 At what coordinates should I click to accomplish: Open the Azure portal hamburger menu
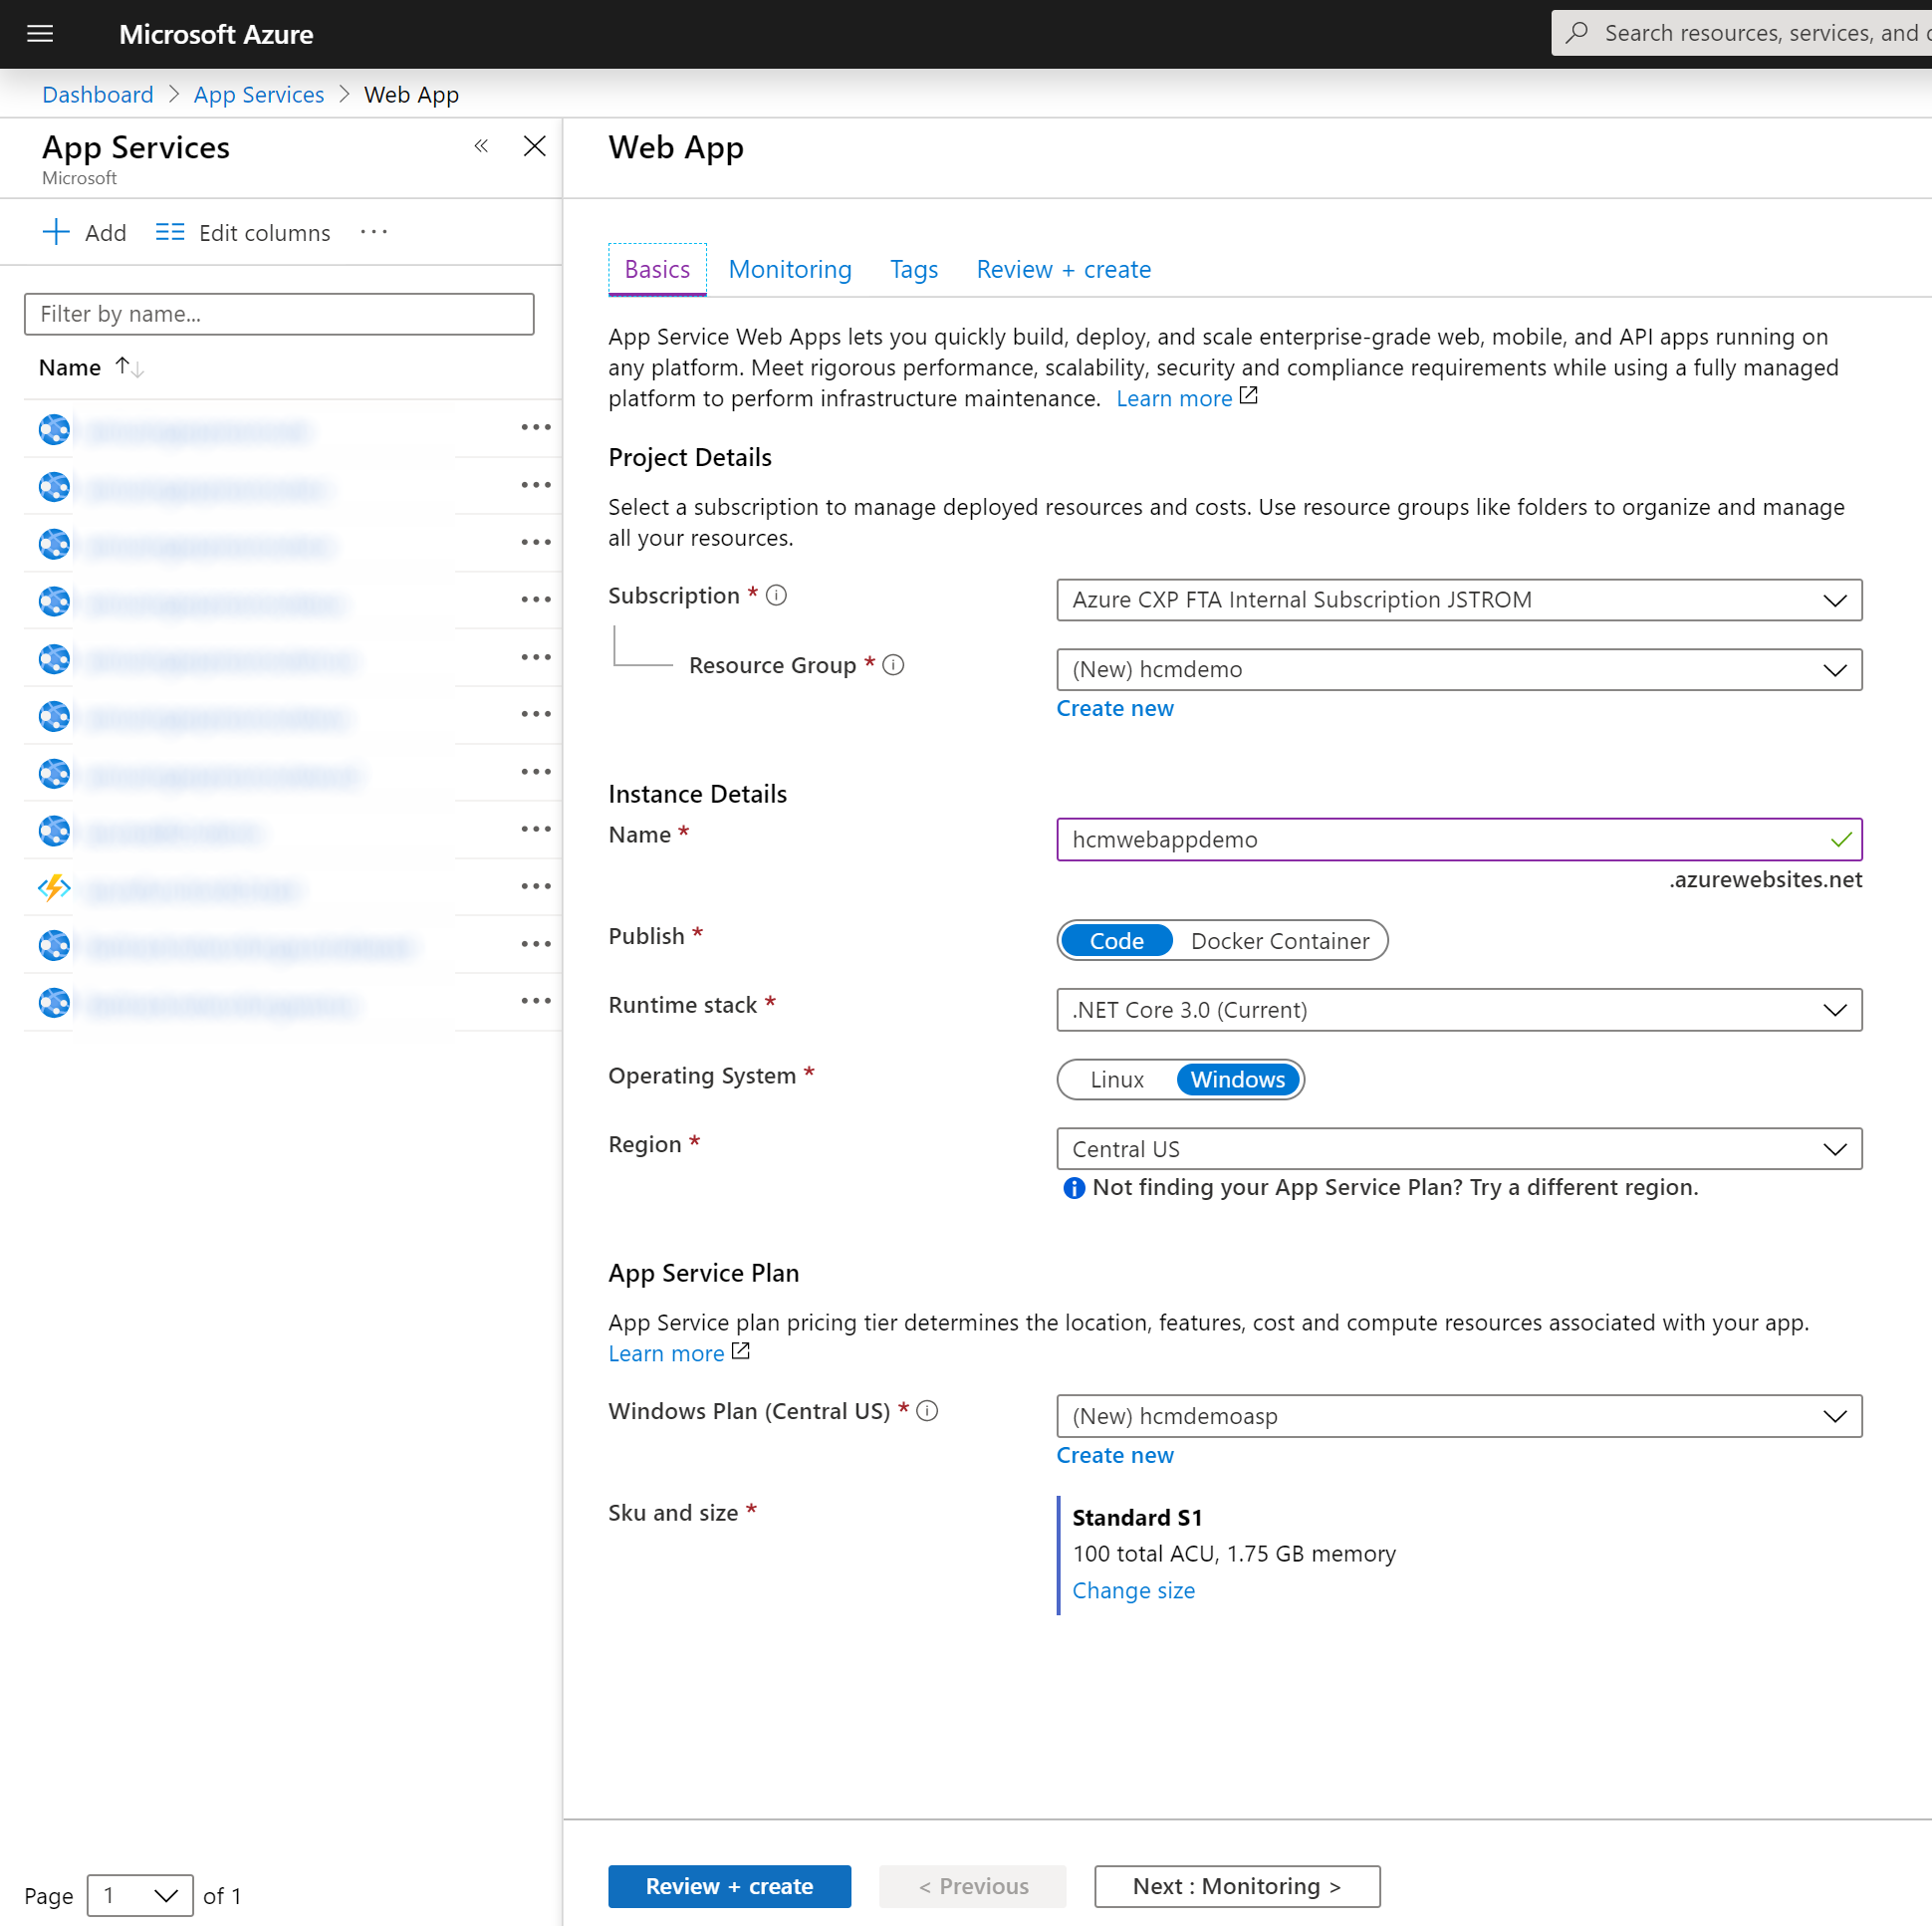[40, 33]
